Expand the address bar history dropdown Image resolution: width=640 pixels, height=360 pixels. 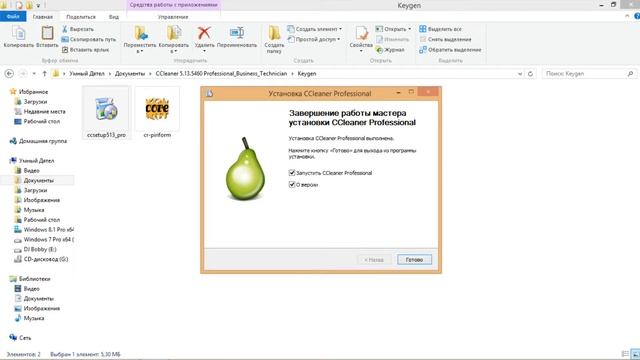[x=520, y=74]
